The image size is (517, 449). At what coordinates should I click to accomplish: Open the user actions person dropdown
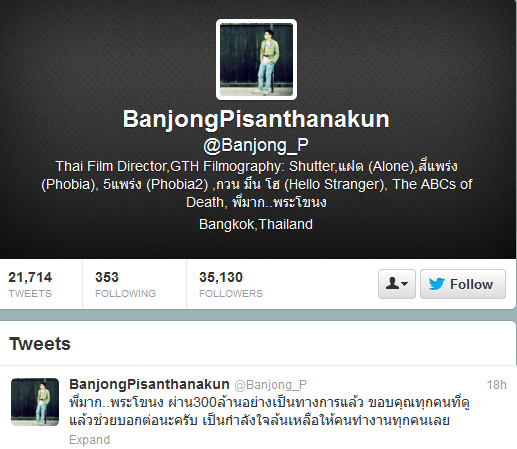tap(397, 284)
